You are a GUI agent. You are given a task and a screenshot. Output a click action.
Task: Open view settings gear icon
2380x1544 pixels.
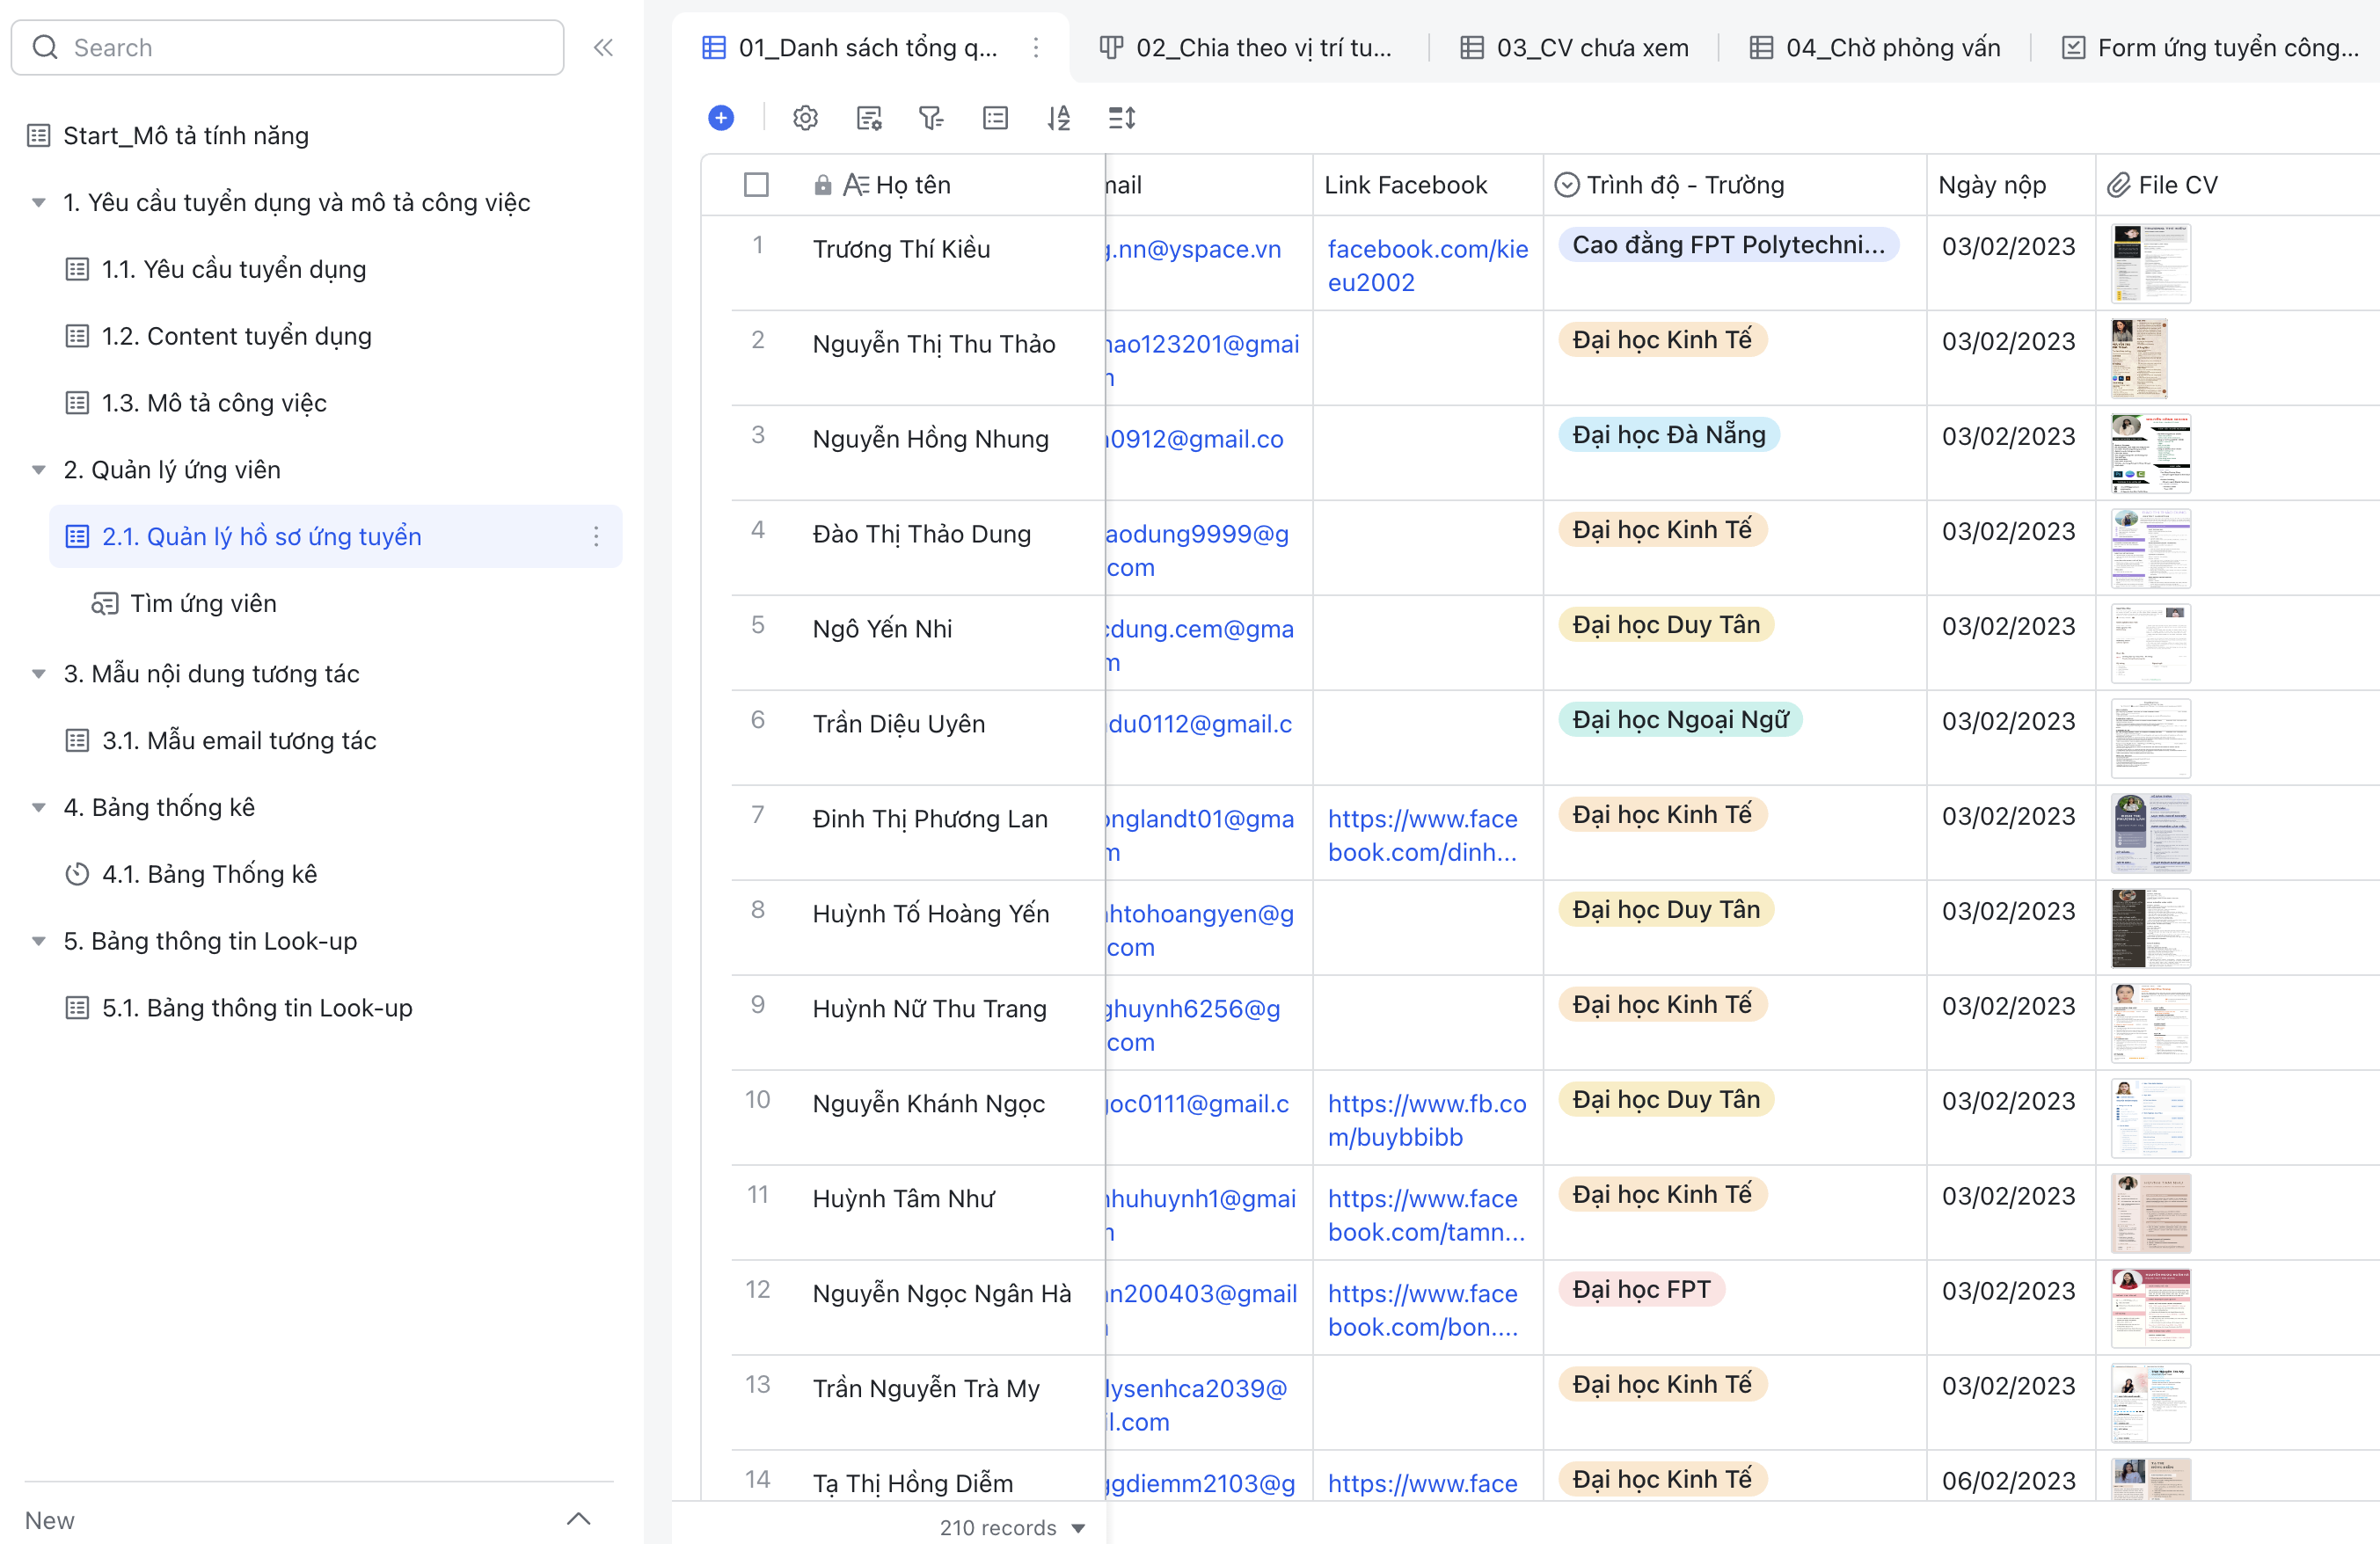point(805,118)
